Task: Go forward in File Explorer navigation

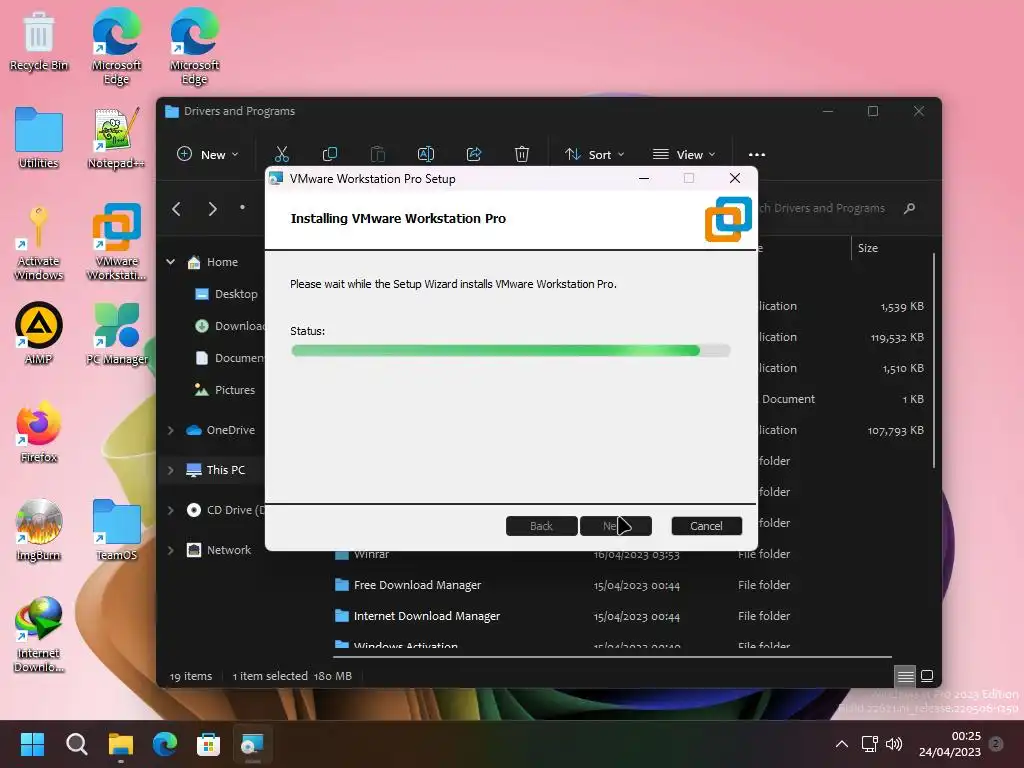Action: 212,209
